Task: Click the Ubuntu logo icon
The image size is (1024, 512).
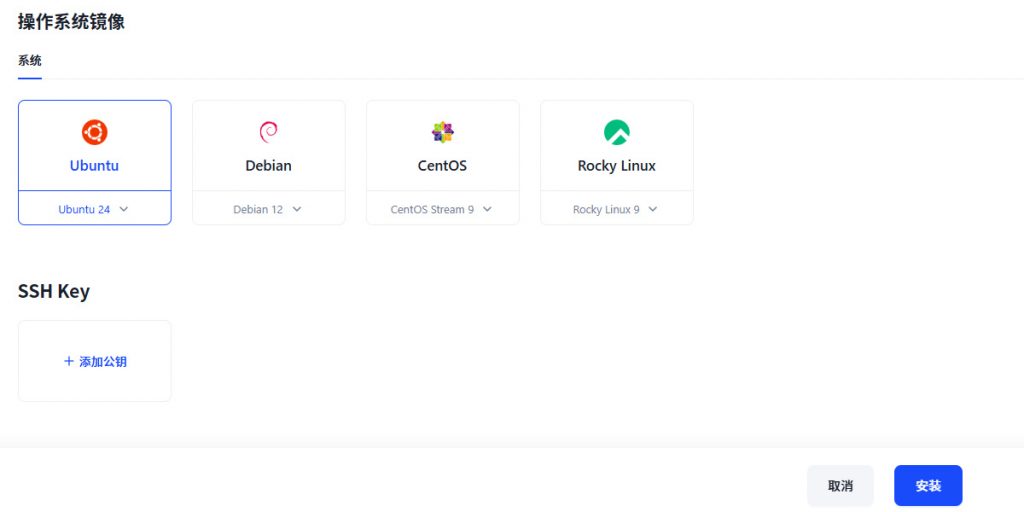Action: pyautogui.click(x=94, y=132)
